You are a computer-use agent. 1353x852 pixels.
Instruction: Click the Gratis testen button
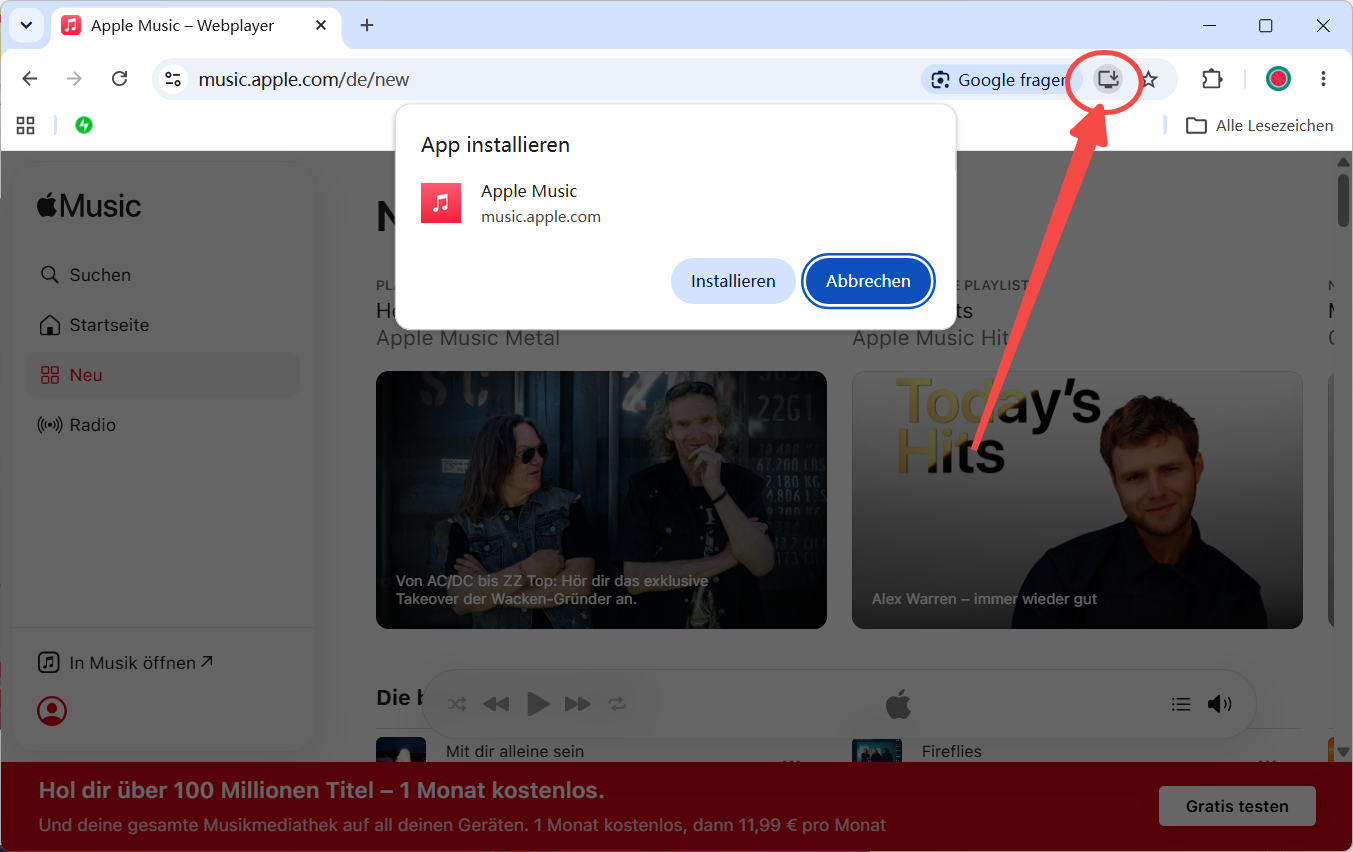(1237, 806)
